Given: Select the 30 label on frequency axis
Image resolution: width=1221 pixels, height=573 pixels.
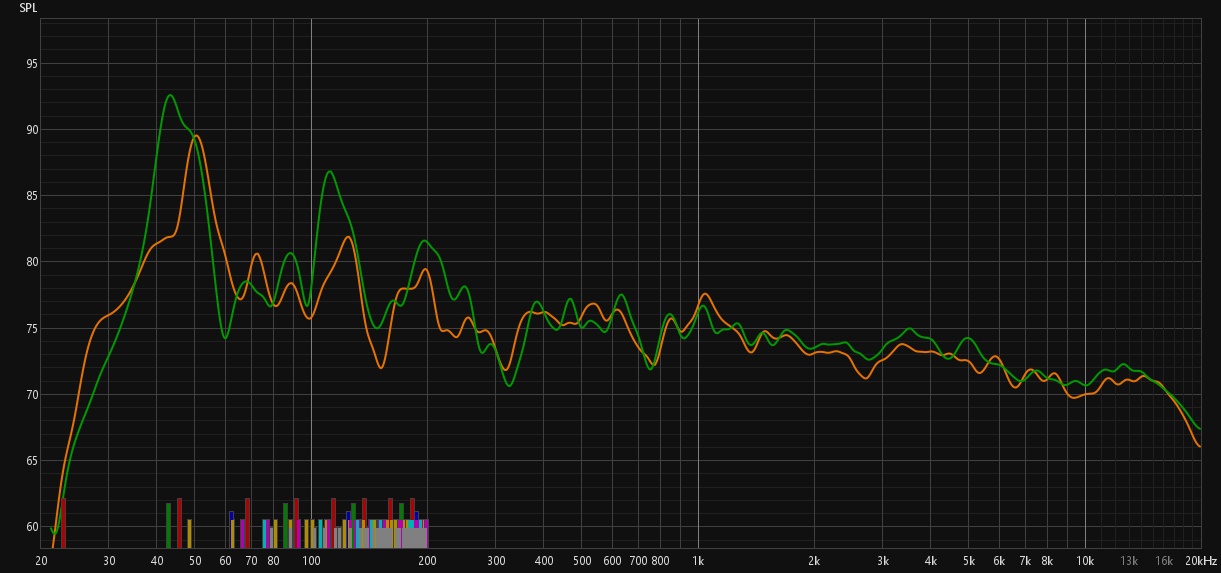Looking at the screenshot, I should coord(109,561).
